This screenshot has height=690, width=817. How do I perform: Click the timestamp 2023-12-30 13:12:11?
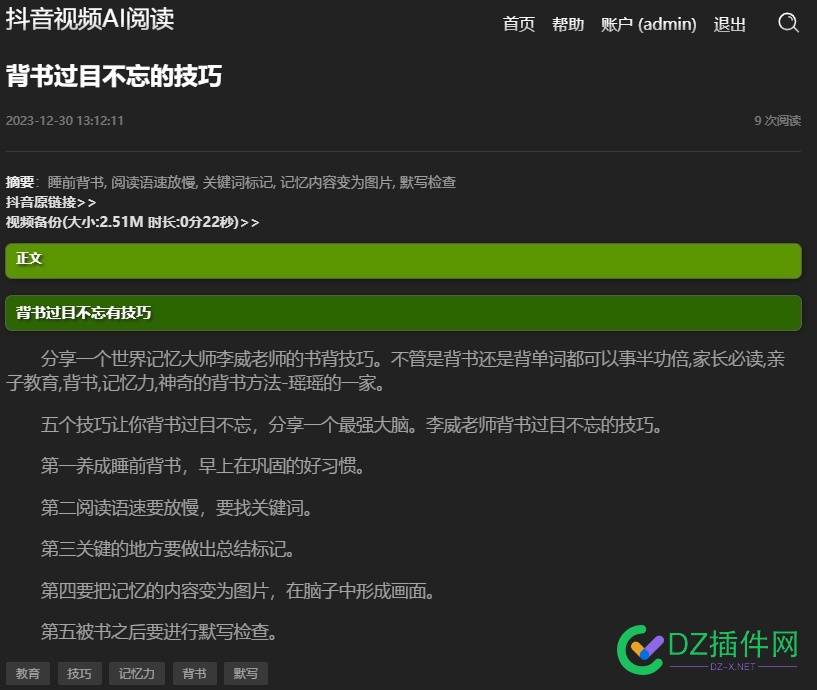(x=65, y=121)
